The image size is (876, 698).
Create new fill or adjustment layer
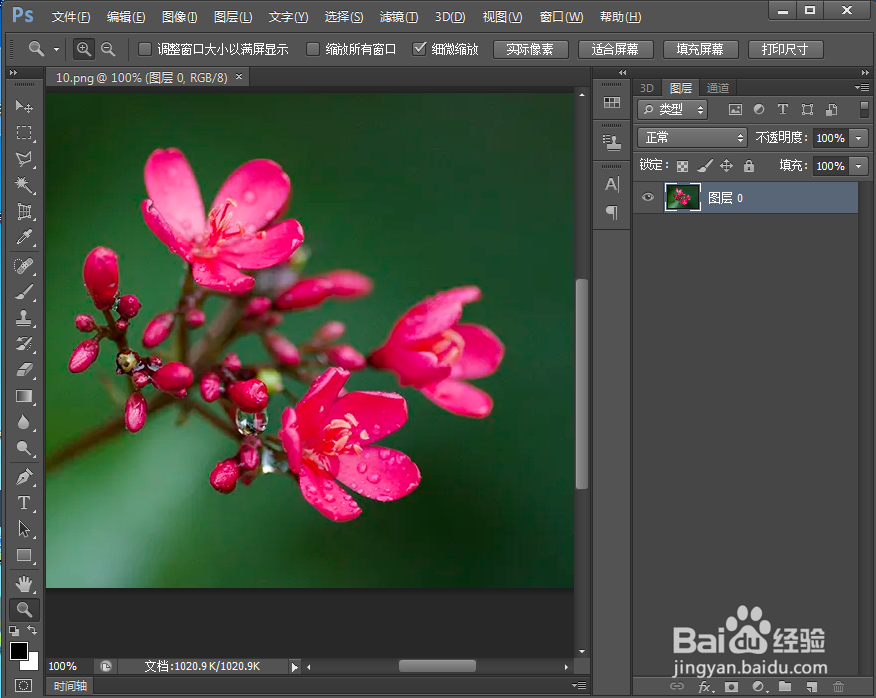click(x=759, y=686)
